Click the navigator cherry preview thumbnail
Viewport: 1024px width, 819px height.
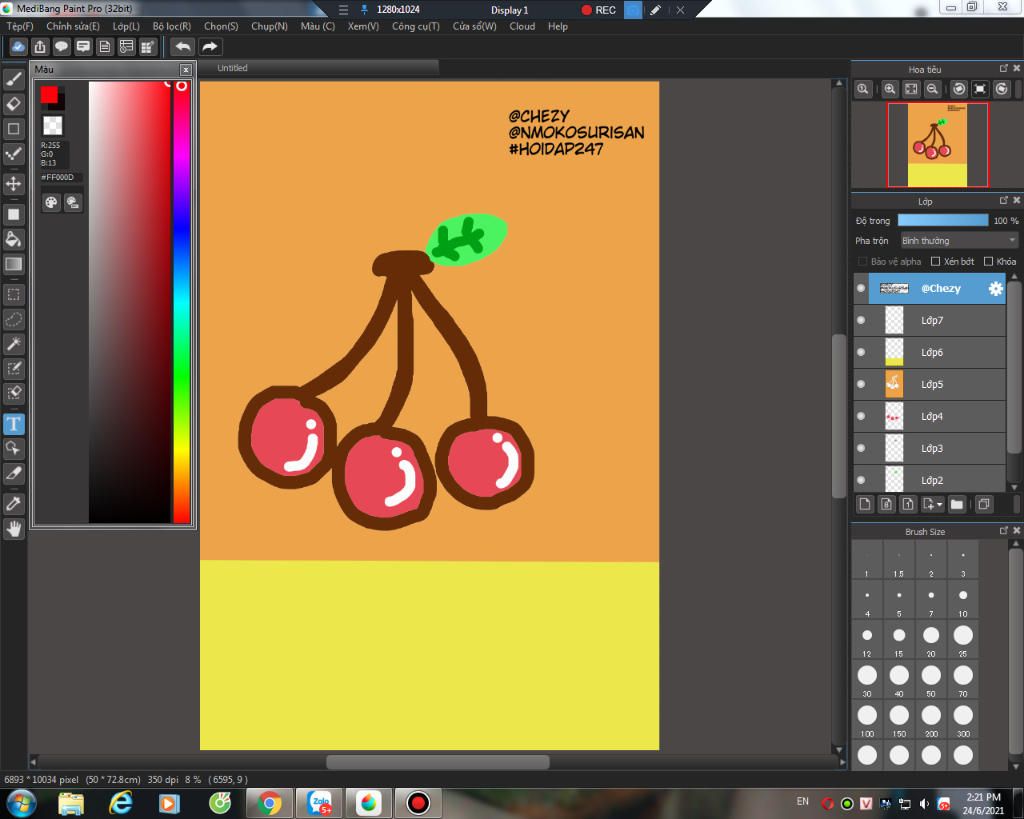(x=937, y=144)
